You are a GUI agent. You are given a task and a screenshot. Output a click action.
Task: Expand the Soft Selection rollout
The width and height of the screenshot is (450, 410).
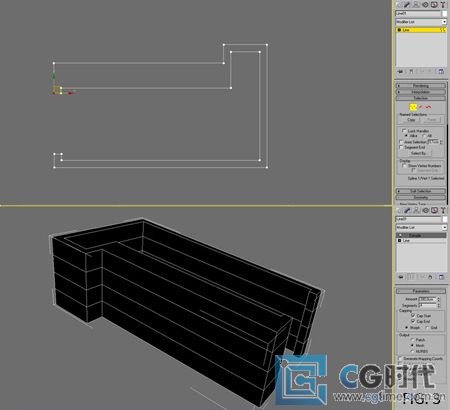tap(421, 191)
